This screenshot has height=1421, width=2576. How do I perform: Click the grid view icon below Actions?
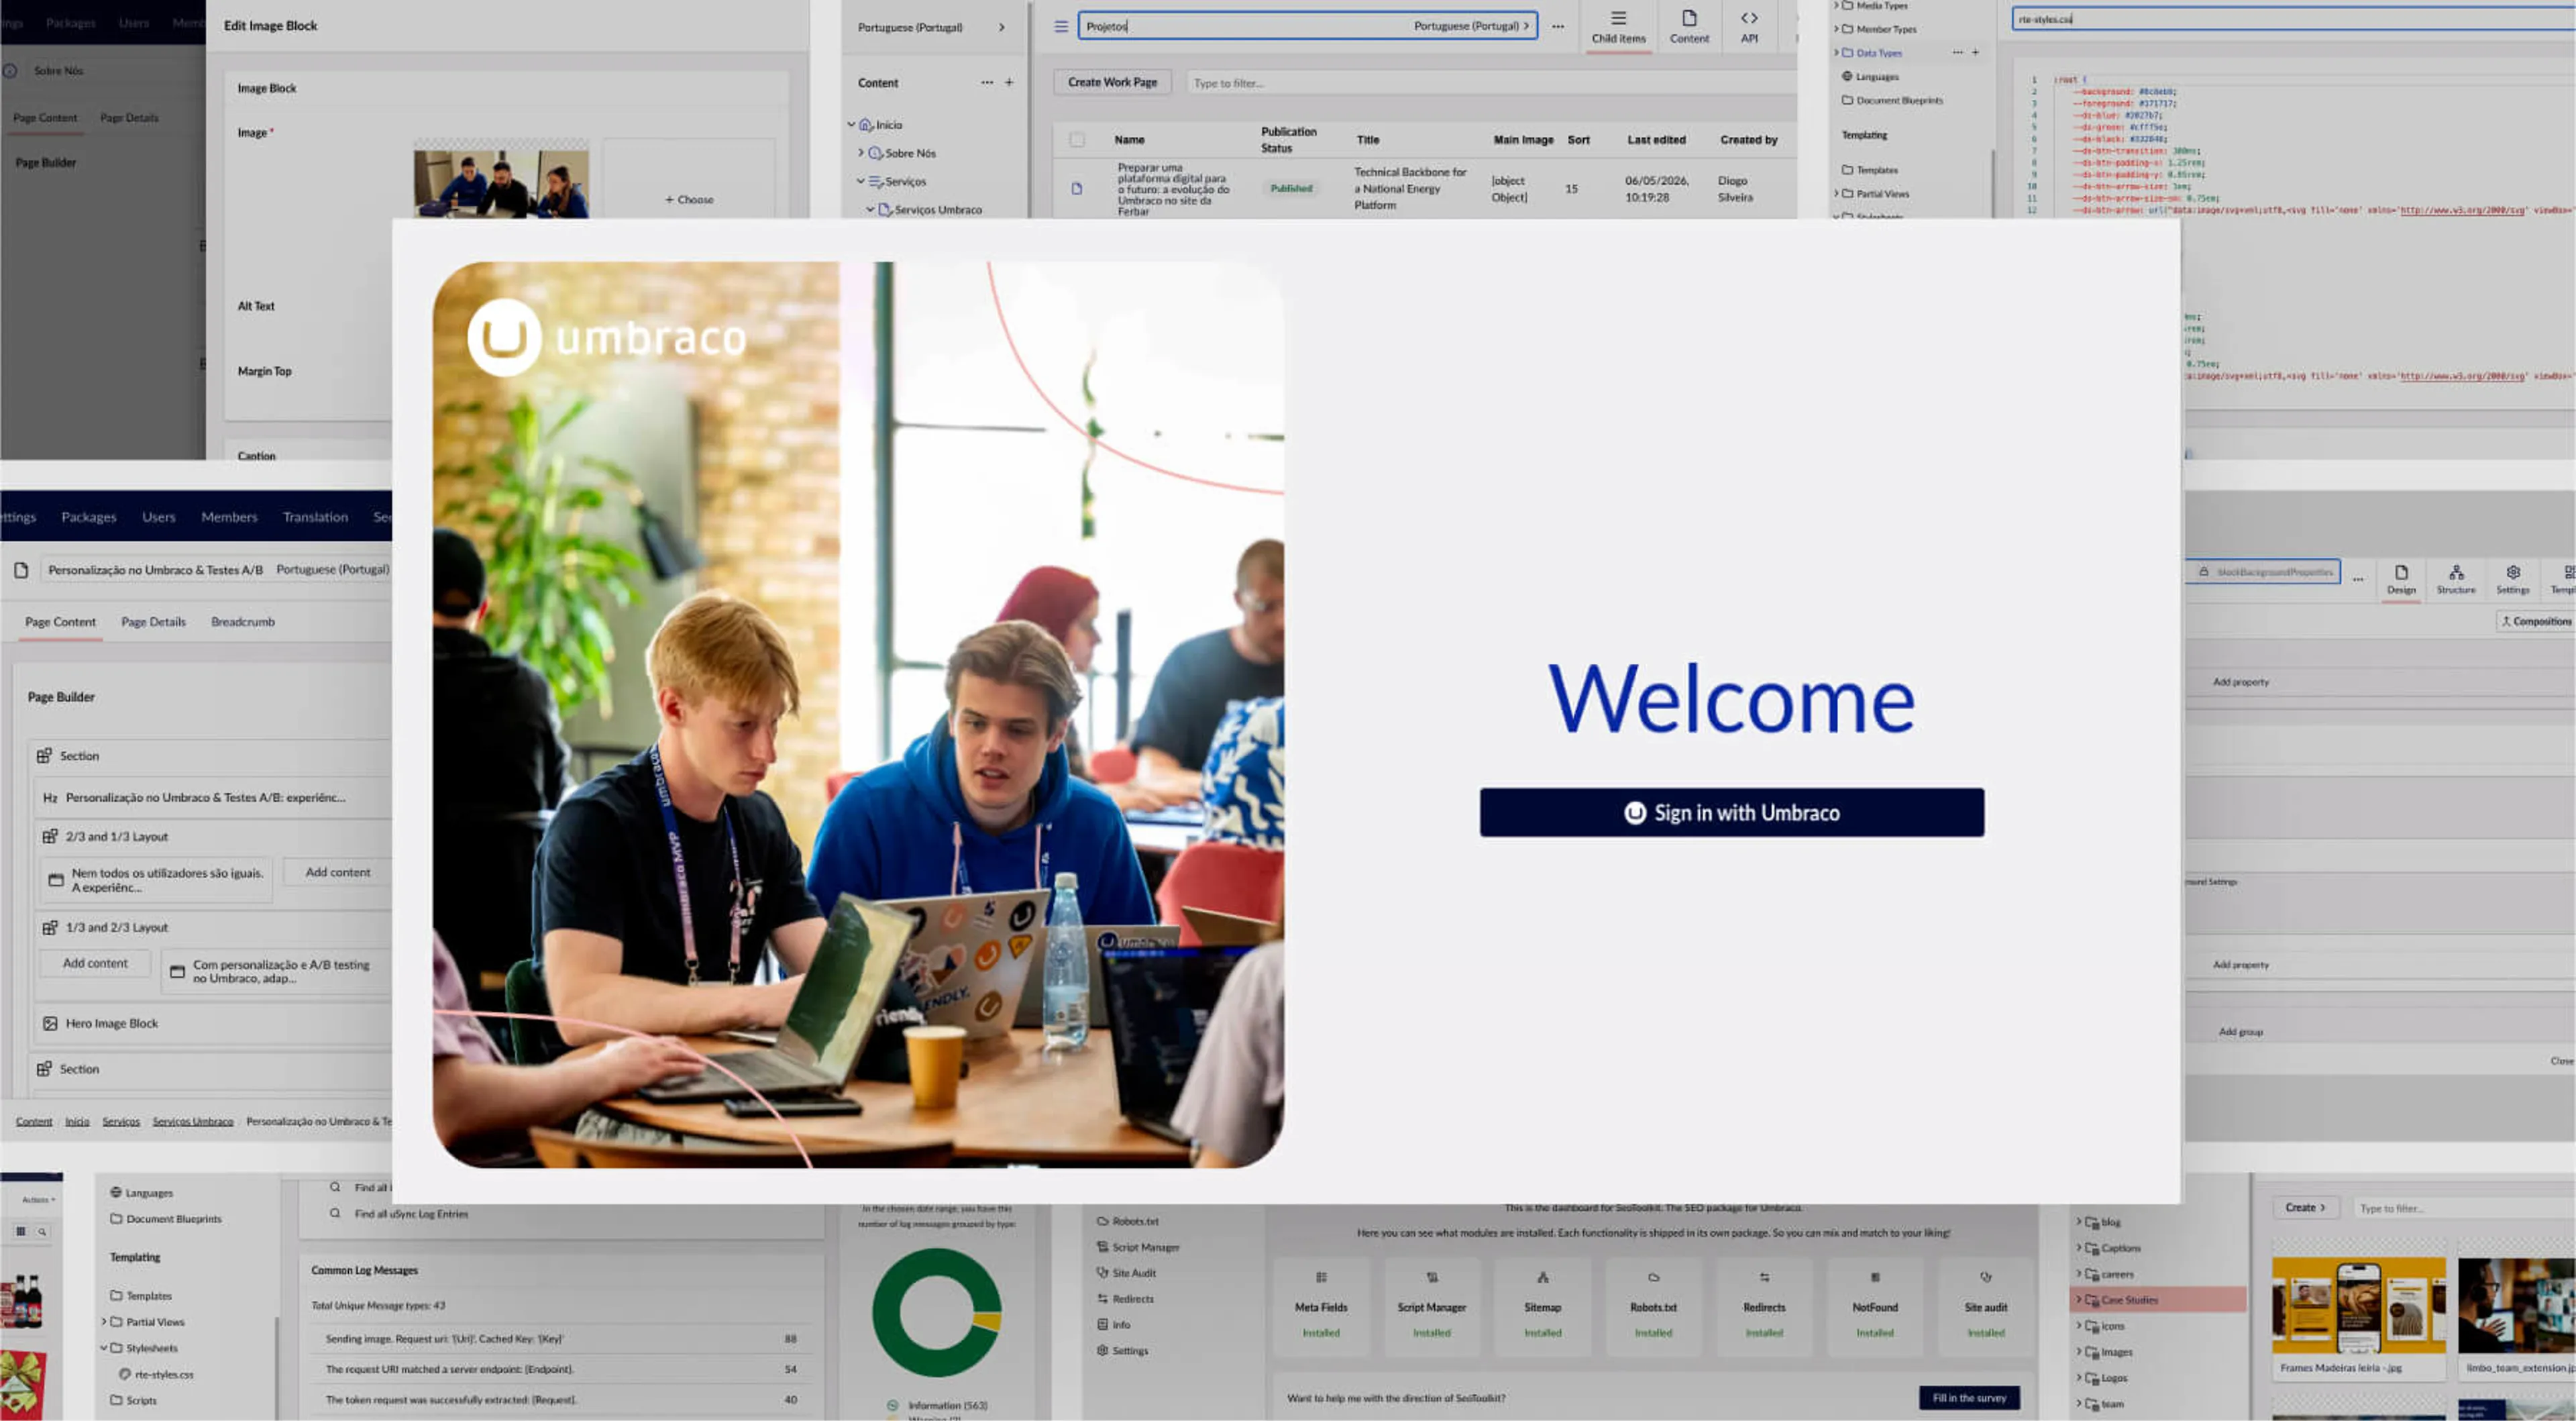tap(20, 1231)
